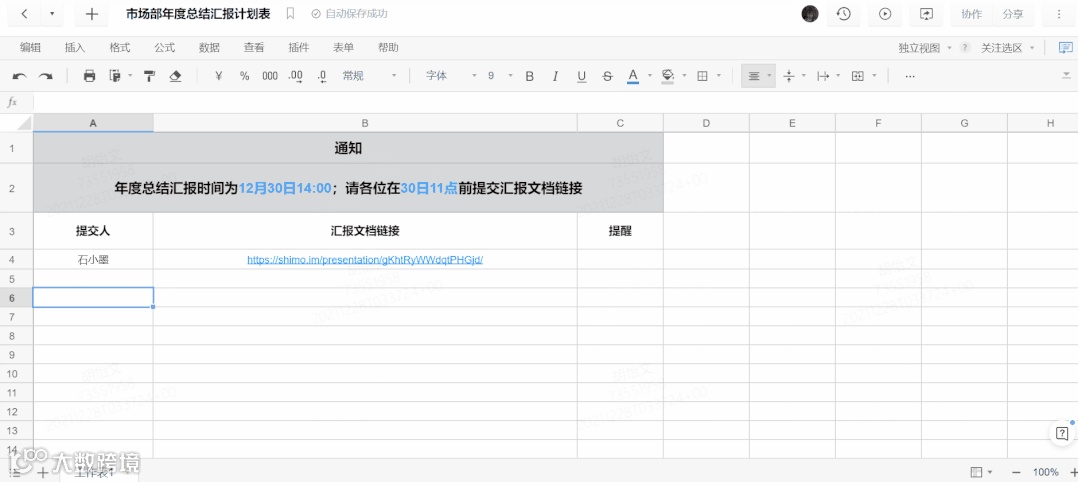Open the shimo.im presentation hyperlink
Screen dimensions: 1078x482
[365, 259]
